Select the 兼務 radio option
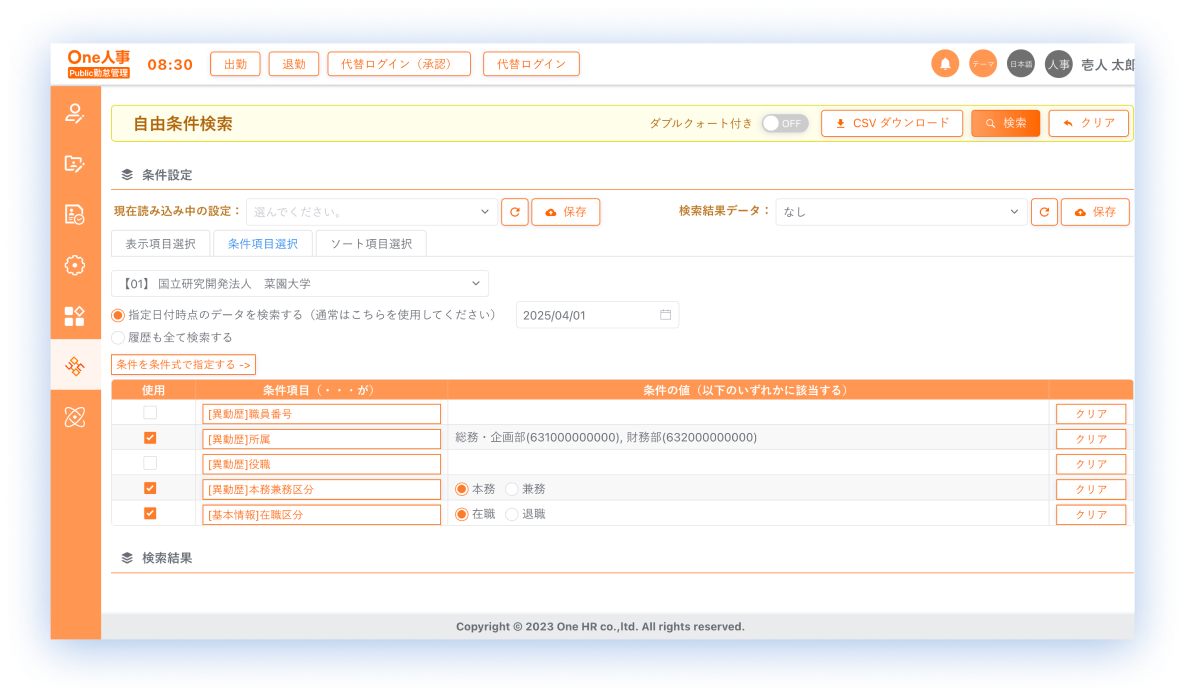Screen dimensions: 1186x698 click(512, 489)
